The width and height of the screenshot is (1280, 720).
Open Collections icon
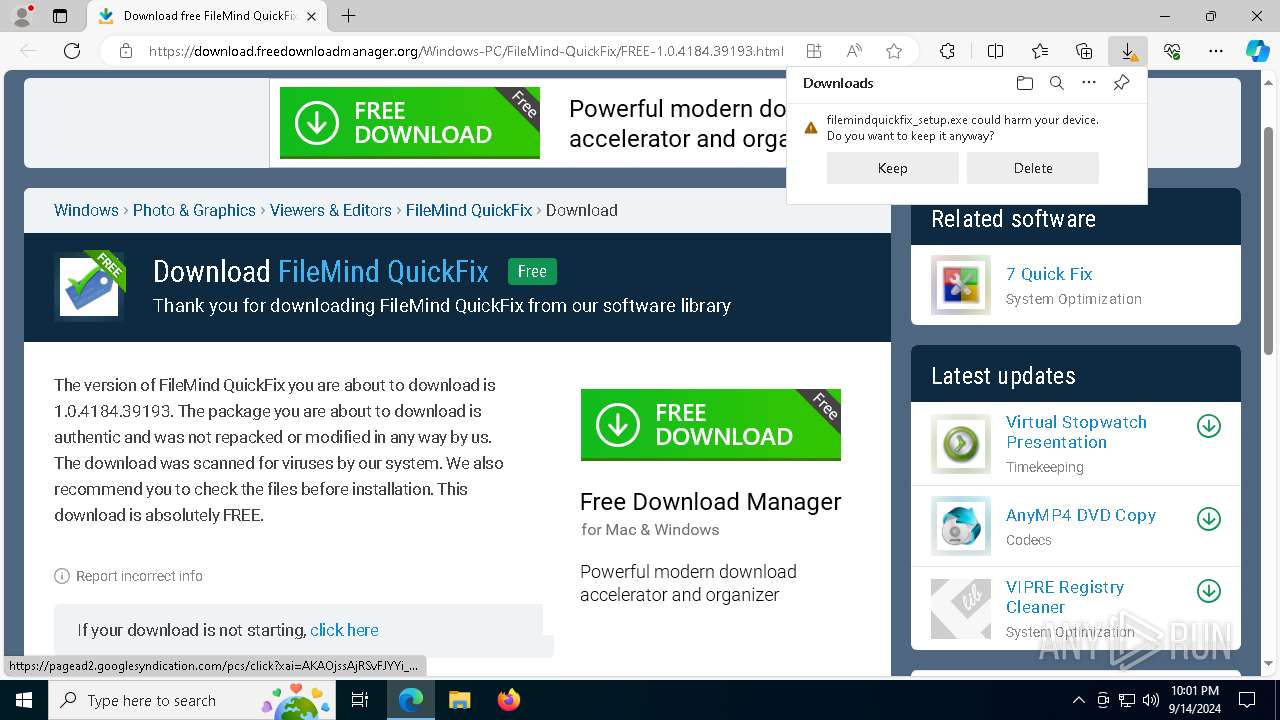pyautogui.click(x=1084, y=51)
